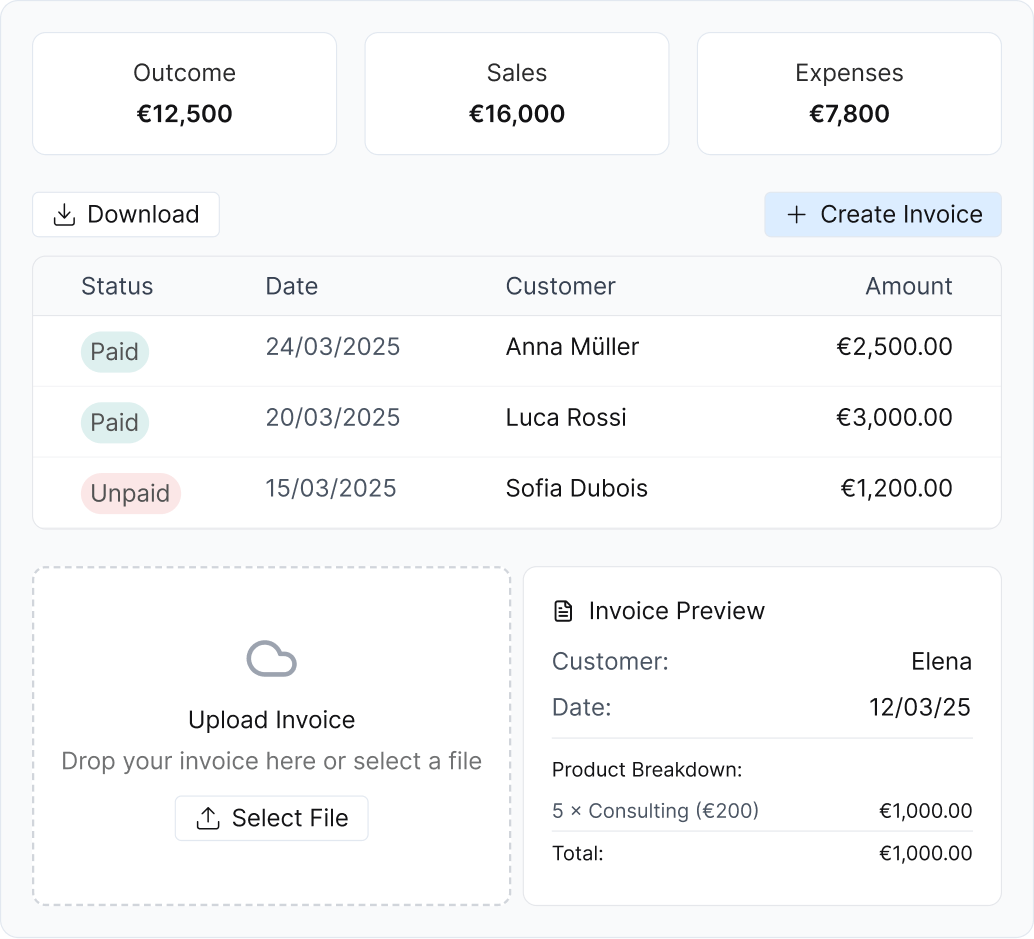Toggle the Paid badge for Luca Rossi
This screenshot has height=939, width=1034.
(114, 422)
